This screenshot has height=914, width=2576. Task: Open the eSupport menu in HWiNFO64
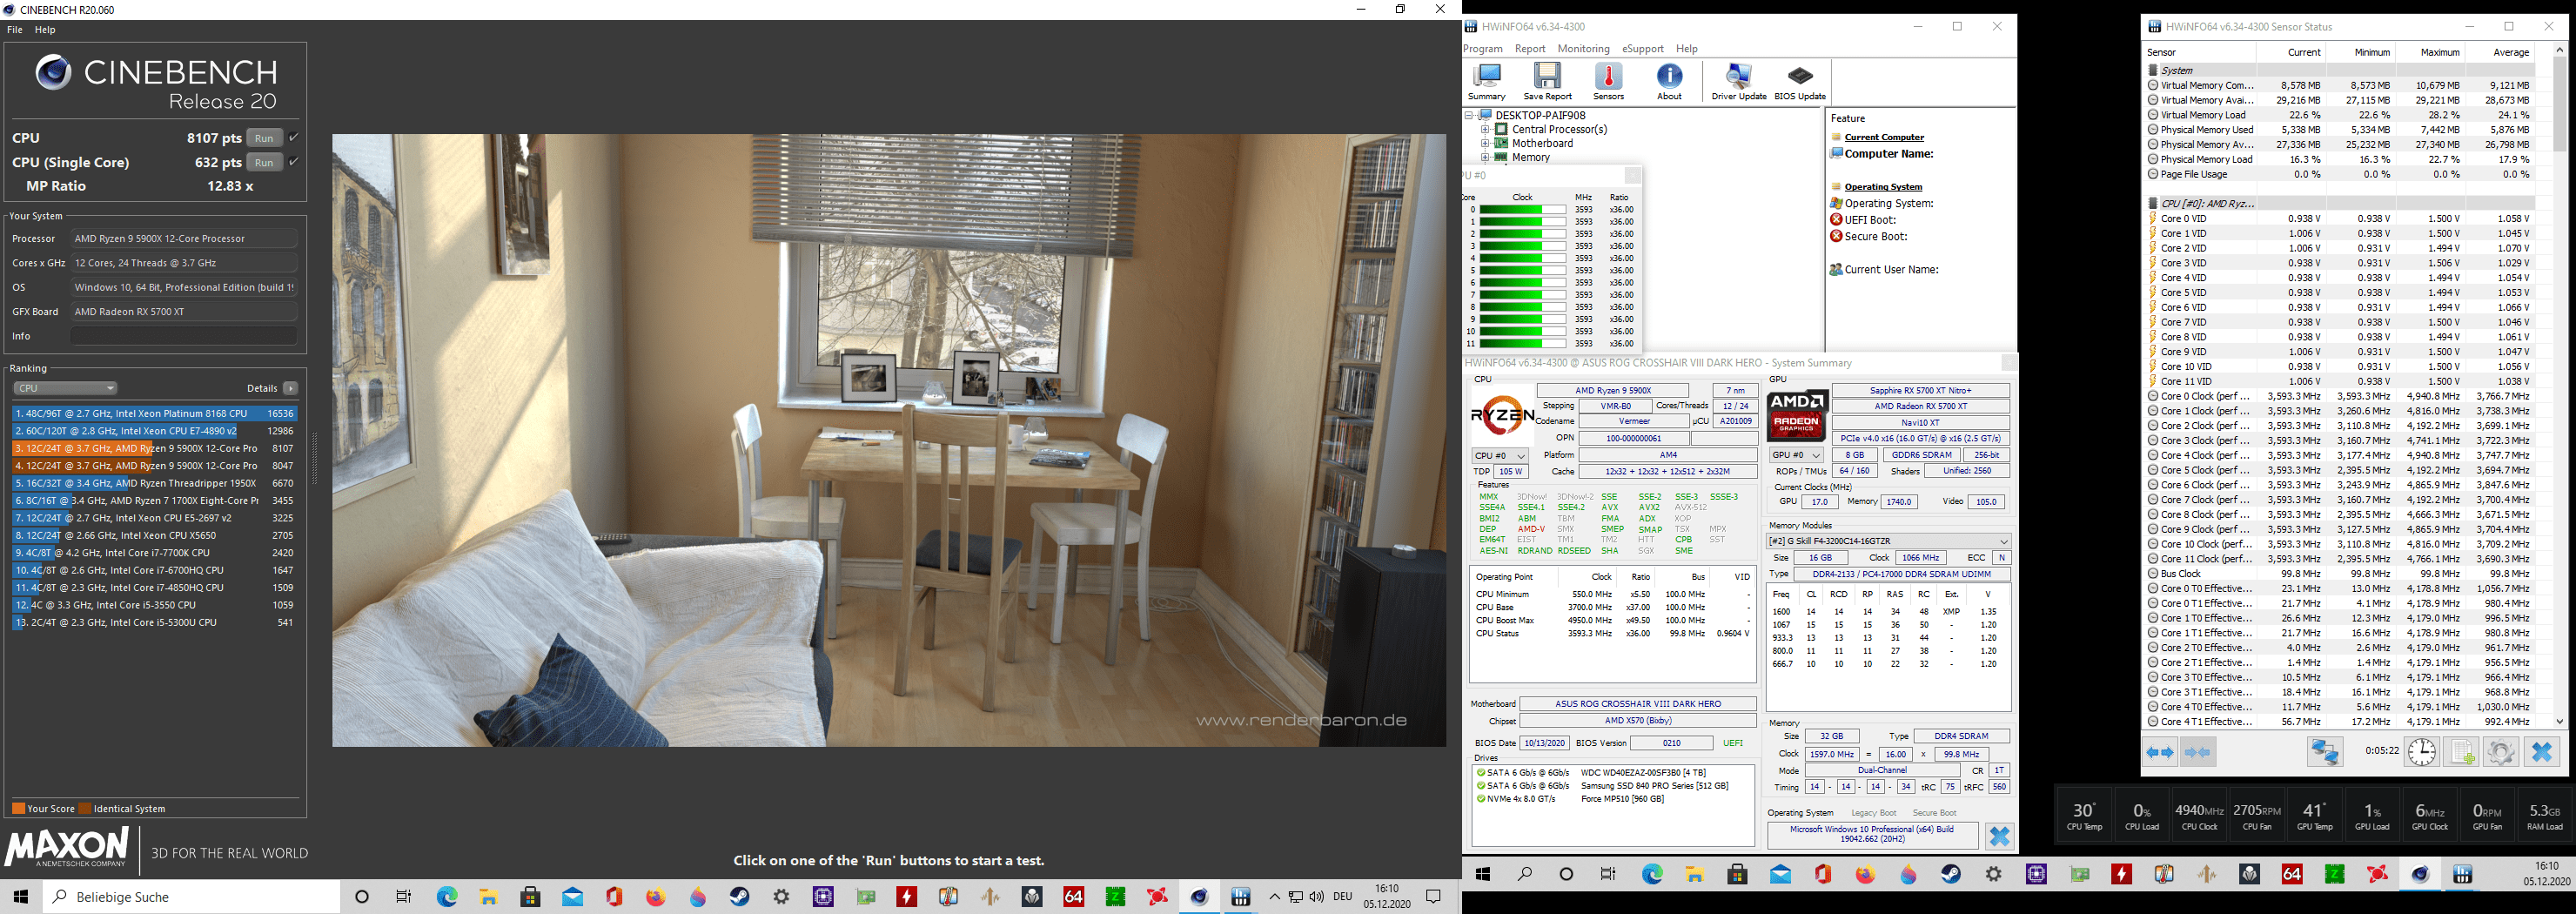[1643, 48]
